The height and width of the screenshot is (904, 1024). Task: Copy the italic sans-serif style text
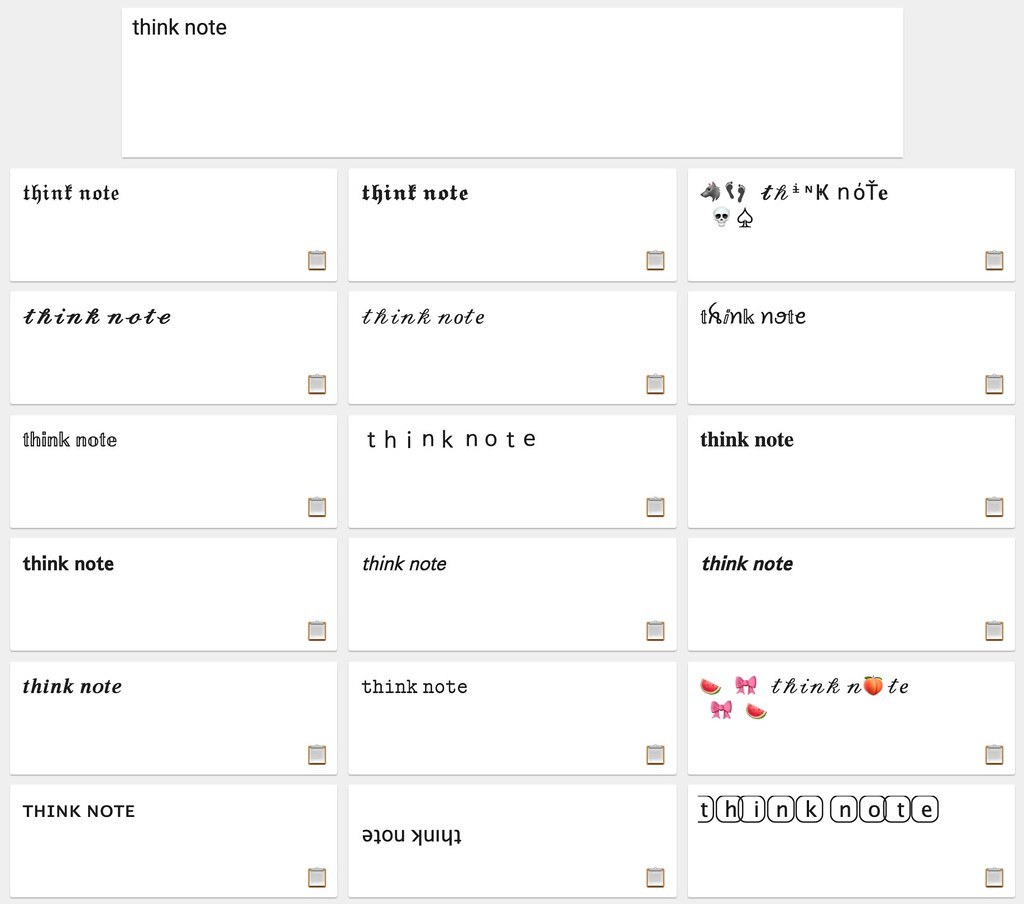point(655,631)
